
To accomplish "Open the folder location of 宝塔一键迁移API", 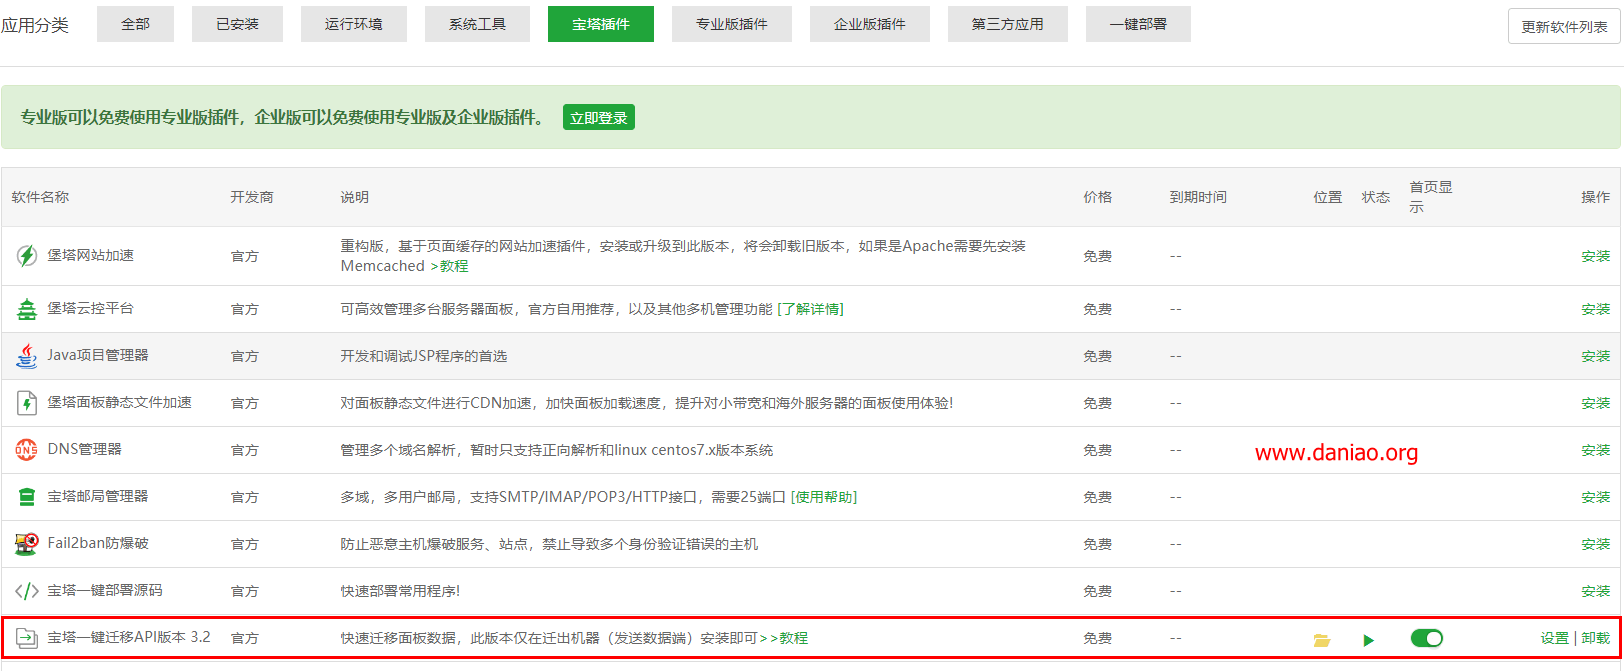I will coord(1322,640).
